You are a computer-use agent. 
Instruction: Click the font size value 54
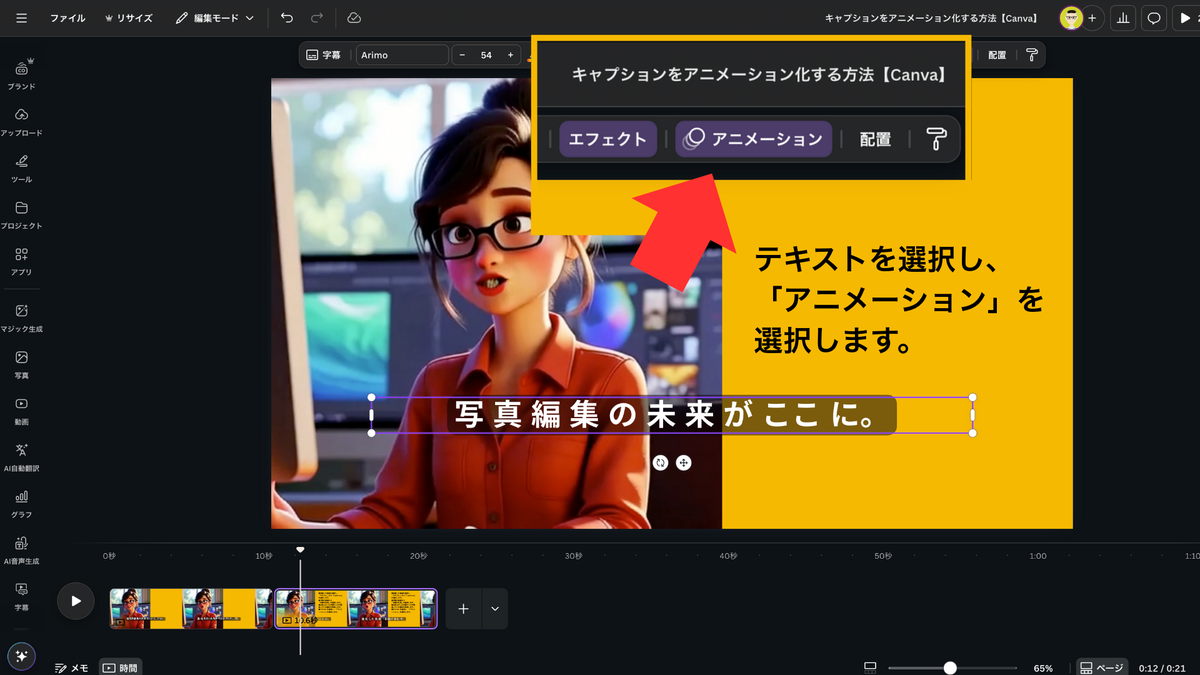[x=486, y=55]
